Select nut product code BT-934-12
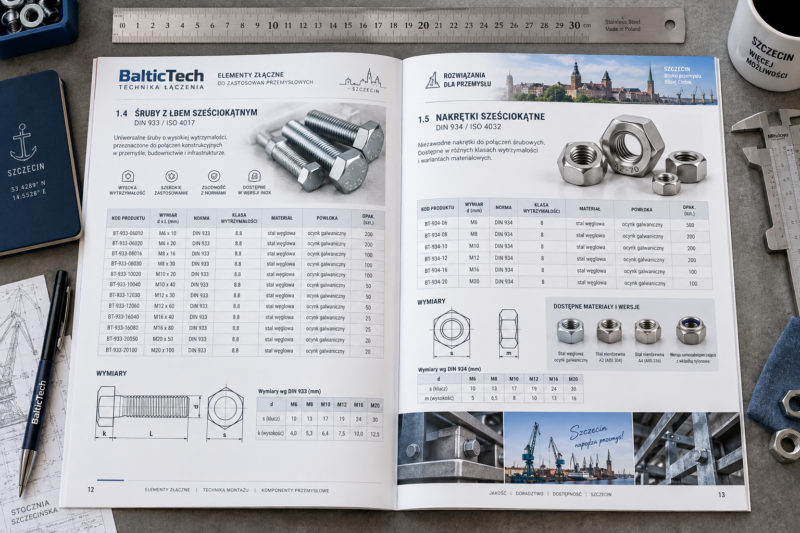 (x=436, y=258)
